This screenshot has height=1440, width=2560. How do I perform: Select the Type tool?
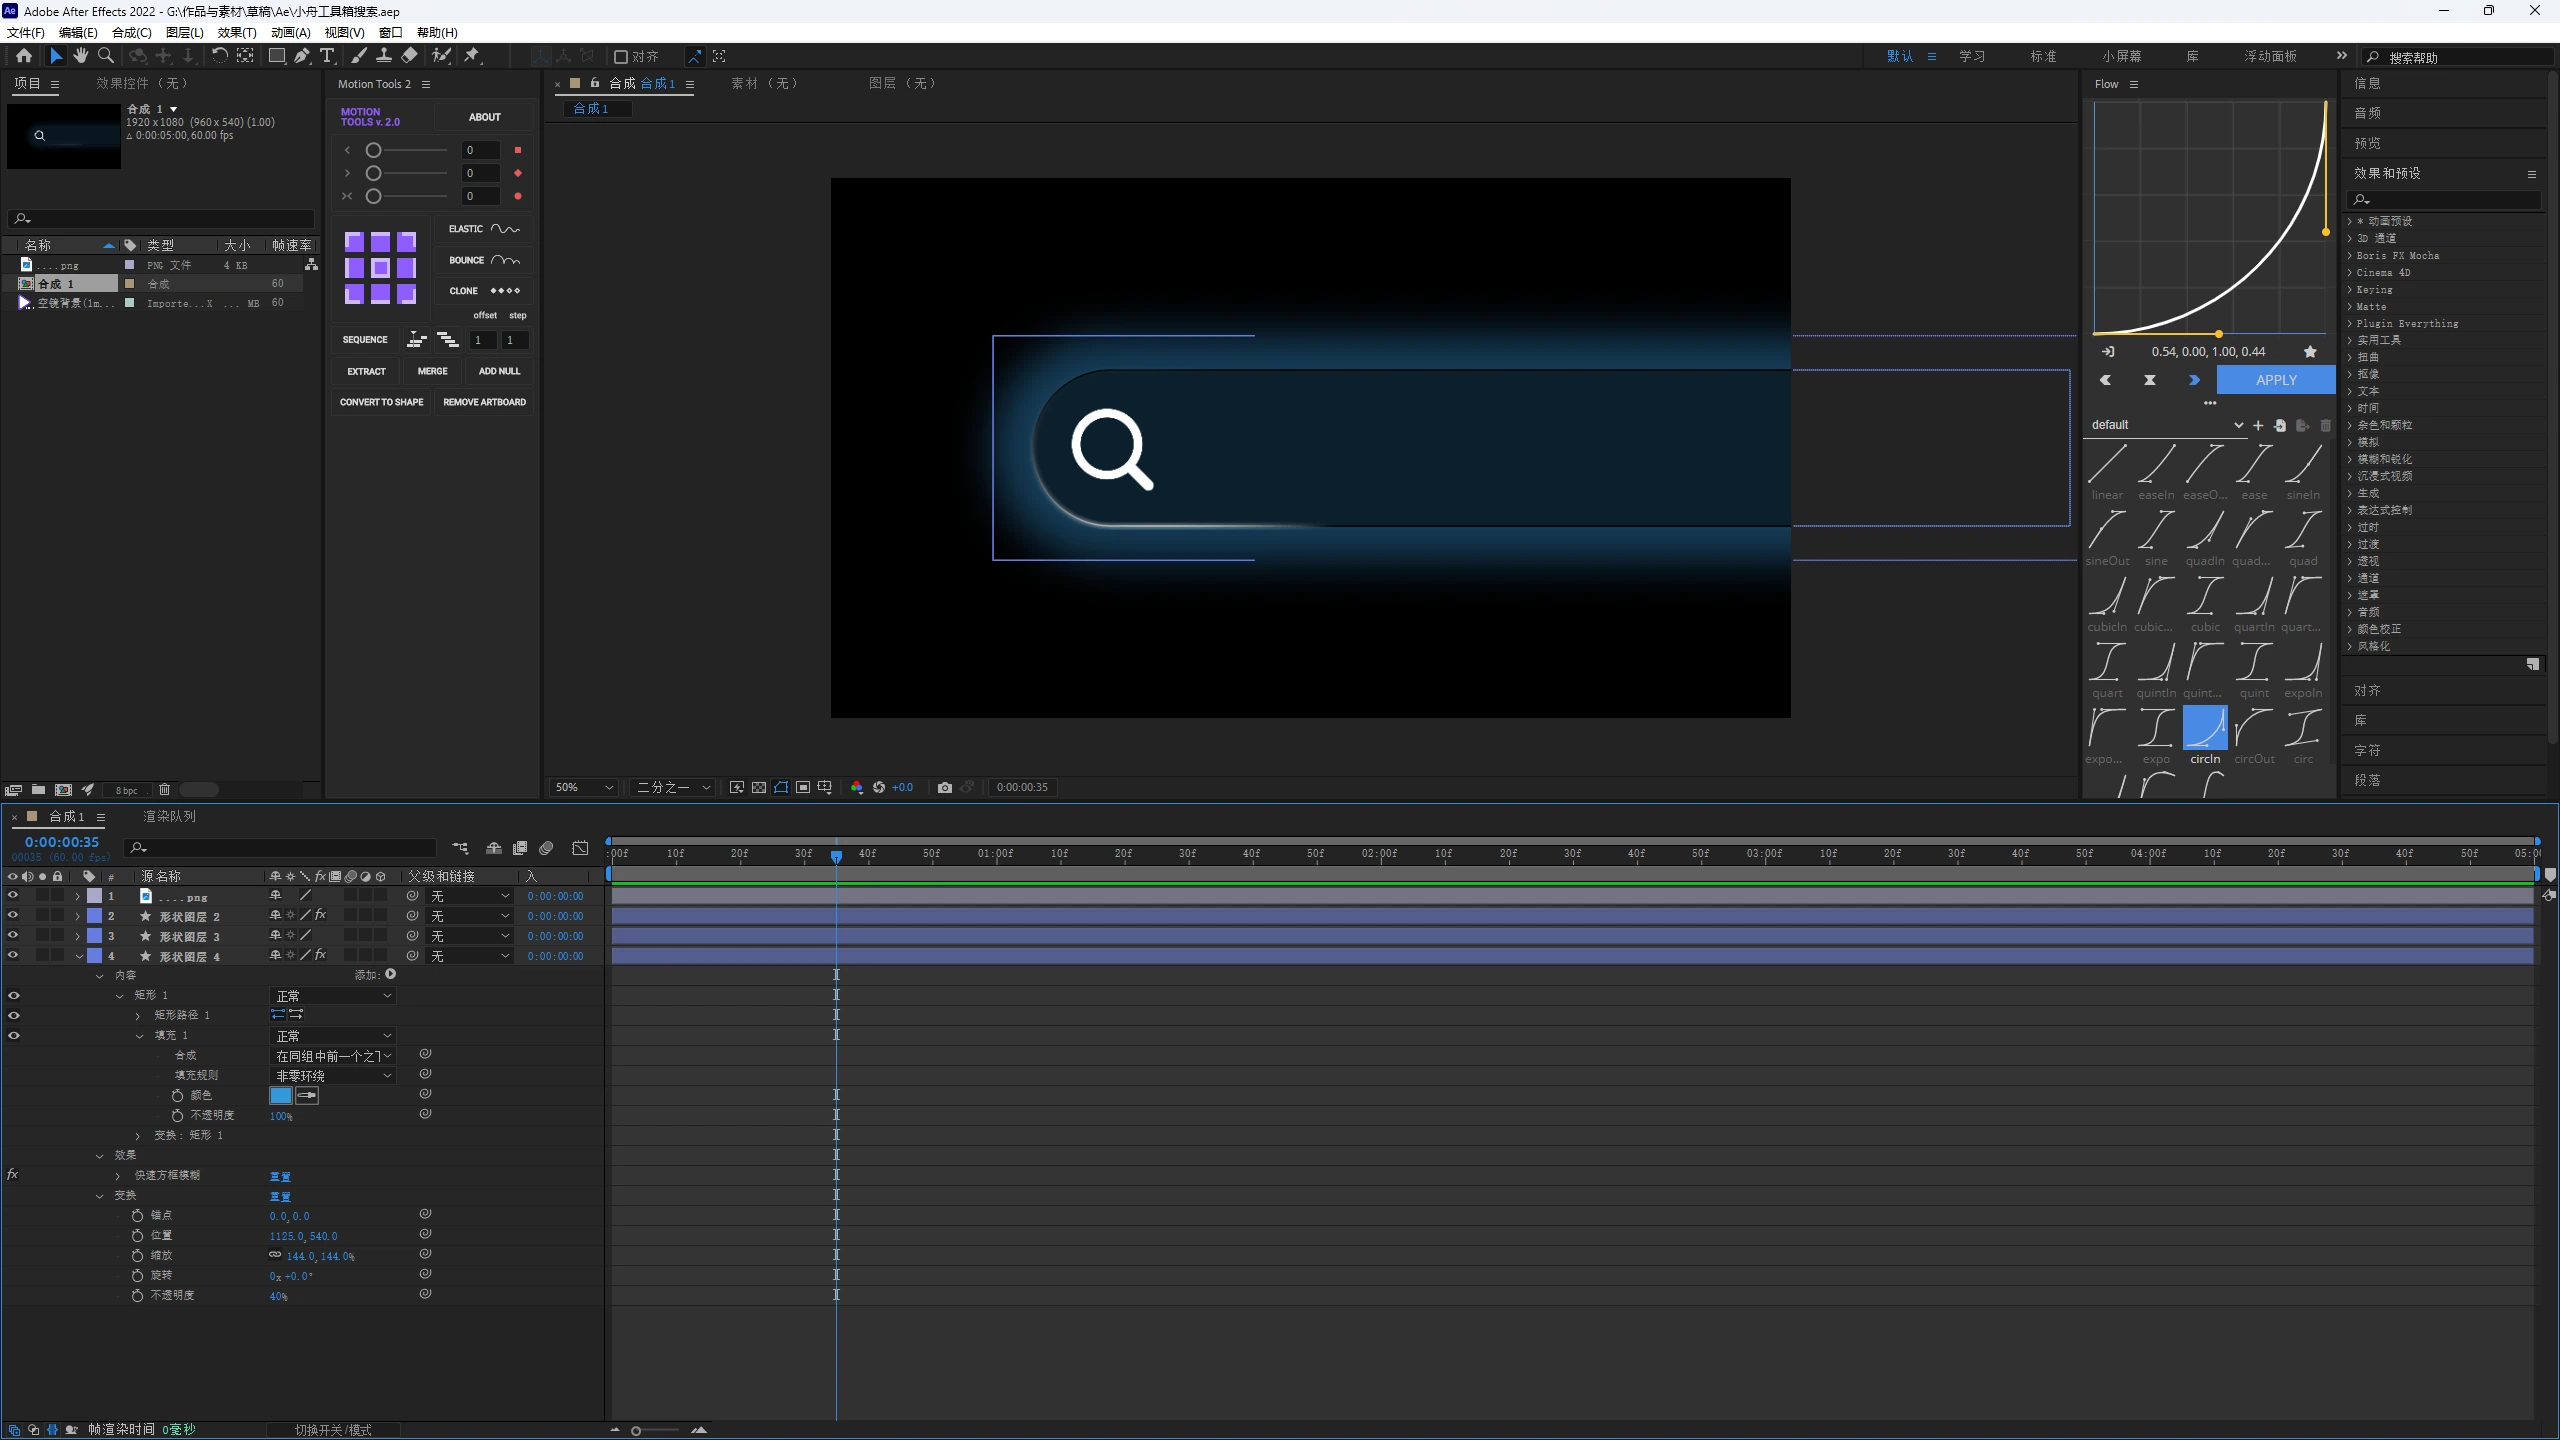click(x=327, y=56)
